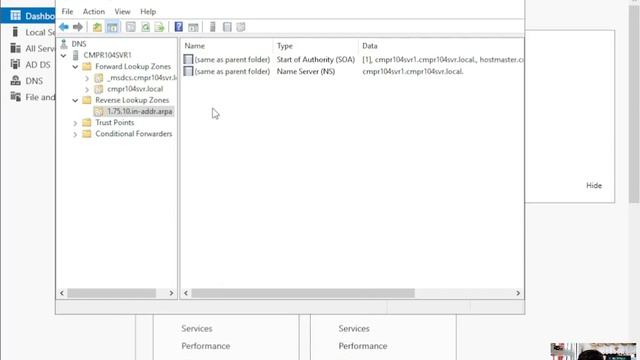Viewport: 640px width, 360px height.
Task: Select the 1.75.10.in-addr.arpa zone
Action: (x=140, y=111)
